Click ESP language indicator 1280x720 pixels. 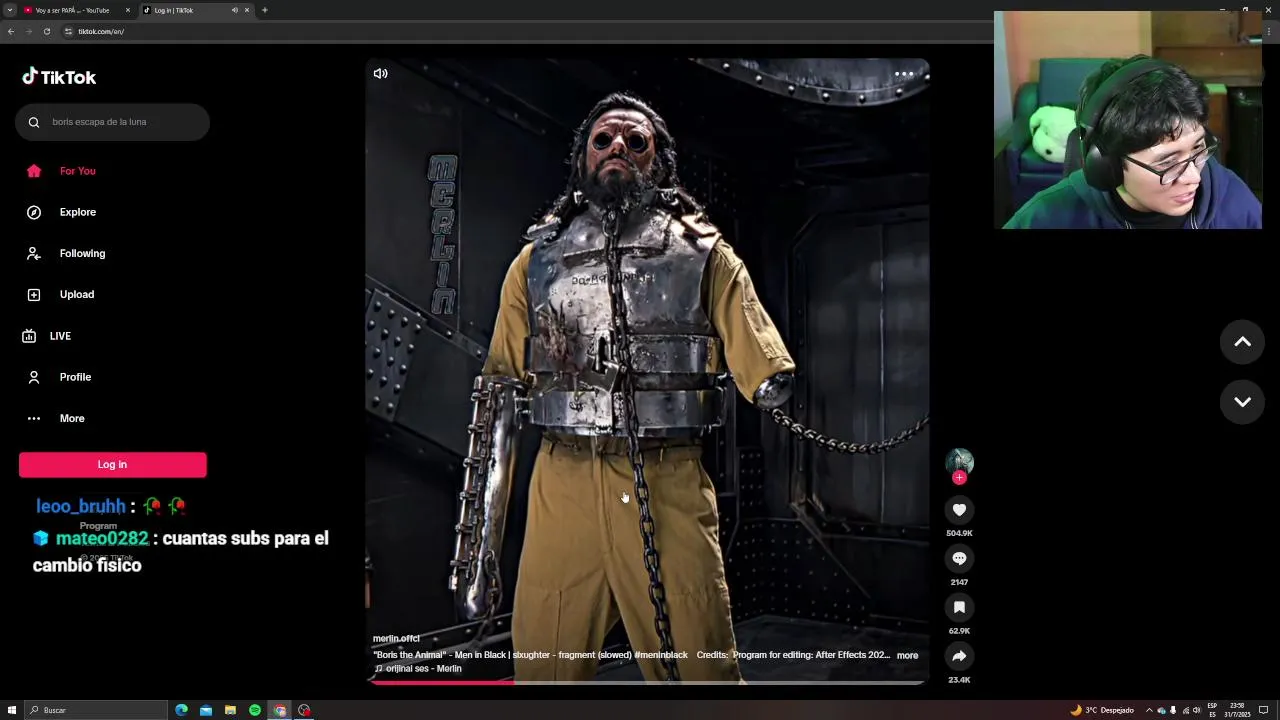click(x=1212, y=710)
